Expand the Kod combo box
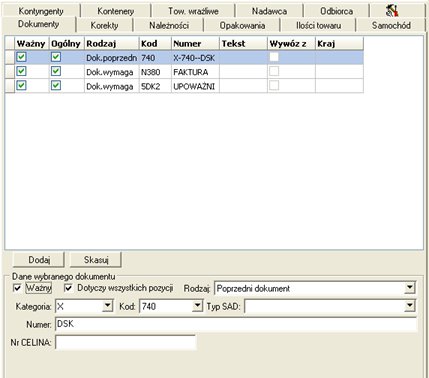Screen dimensions: 429x378 point(197,306)
